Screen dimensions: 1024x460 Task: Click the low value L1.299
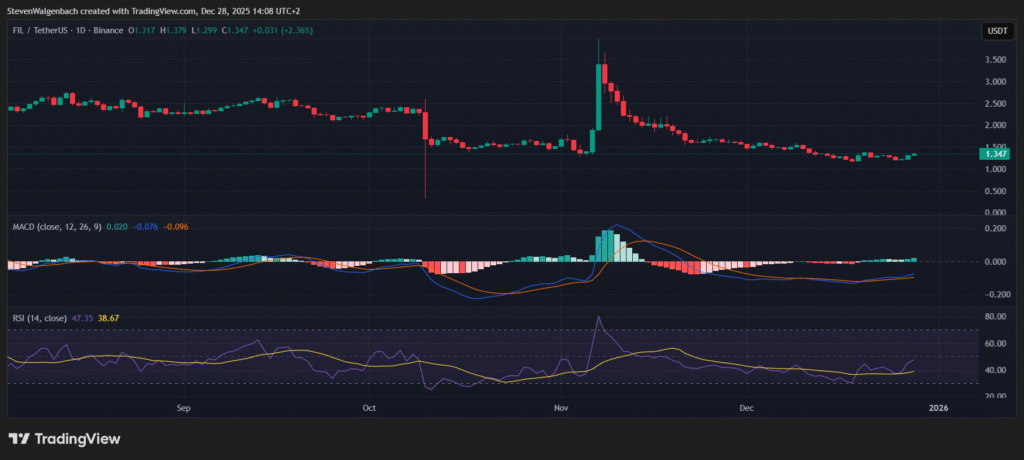[205, 30]
